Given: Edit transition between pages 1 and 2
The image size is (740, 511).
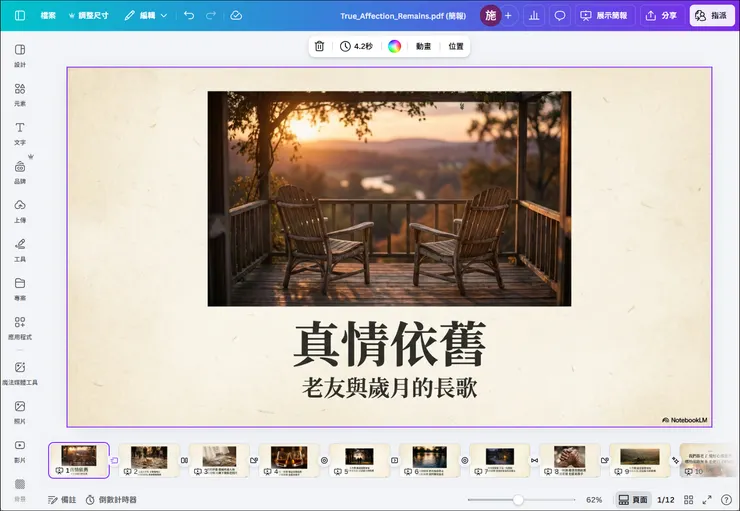Looking at the screenshot, I should [114, 460].
